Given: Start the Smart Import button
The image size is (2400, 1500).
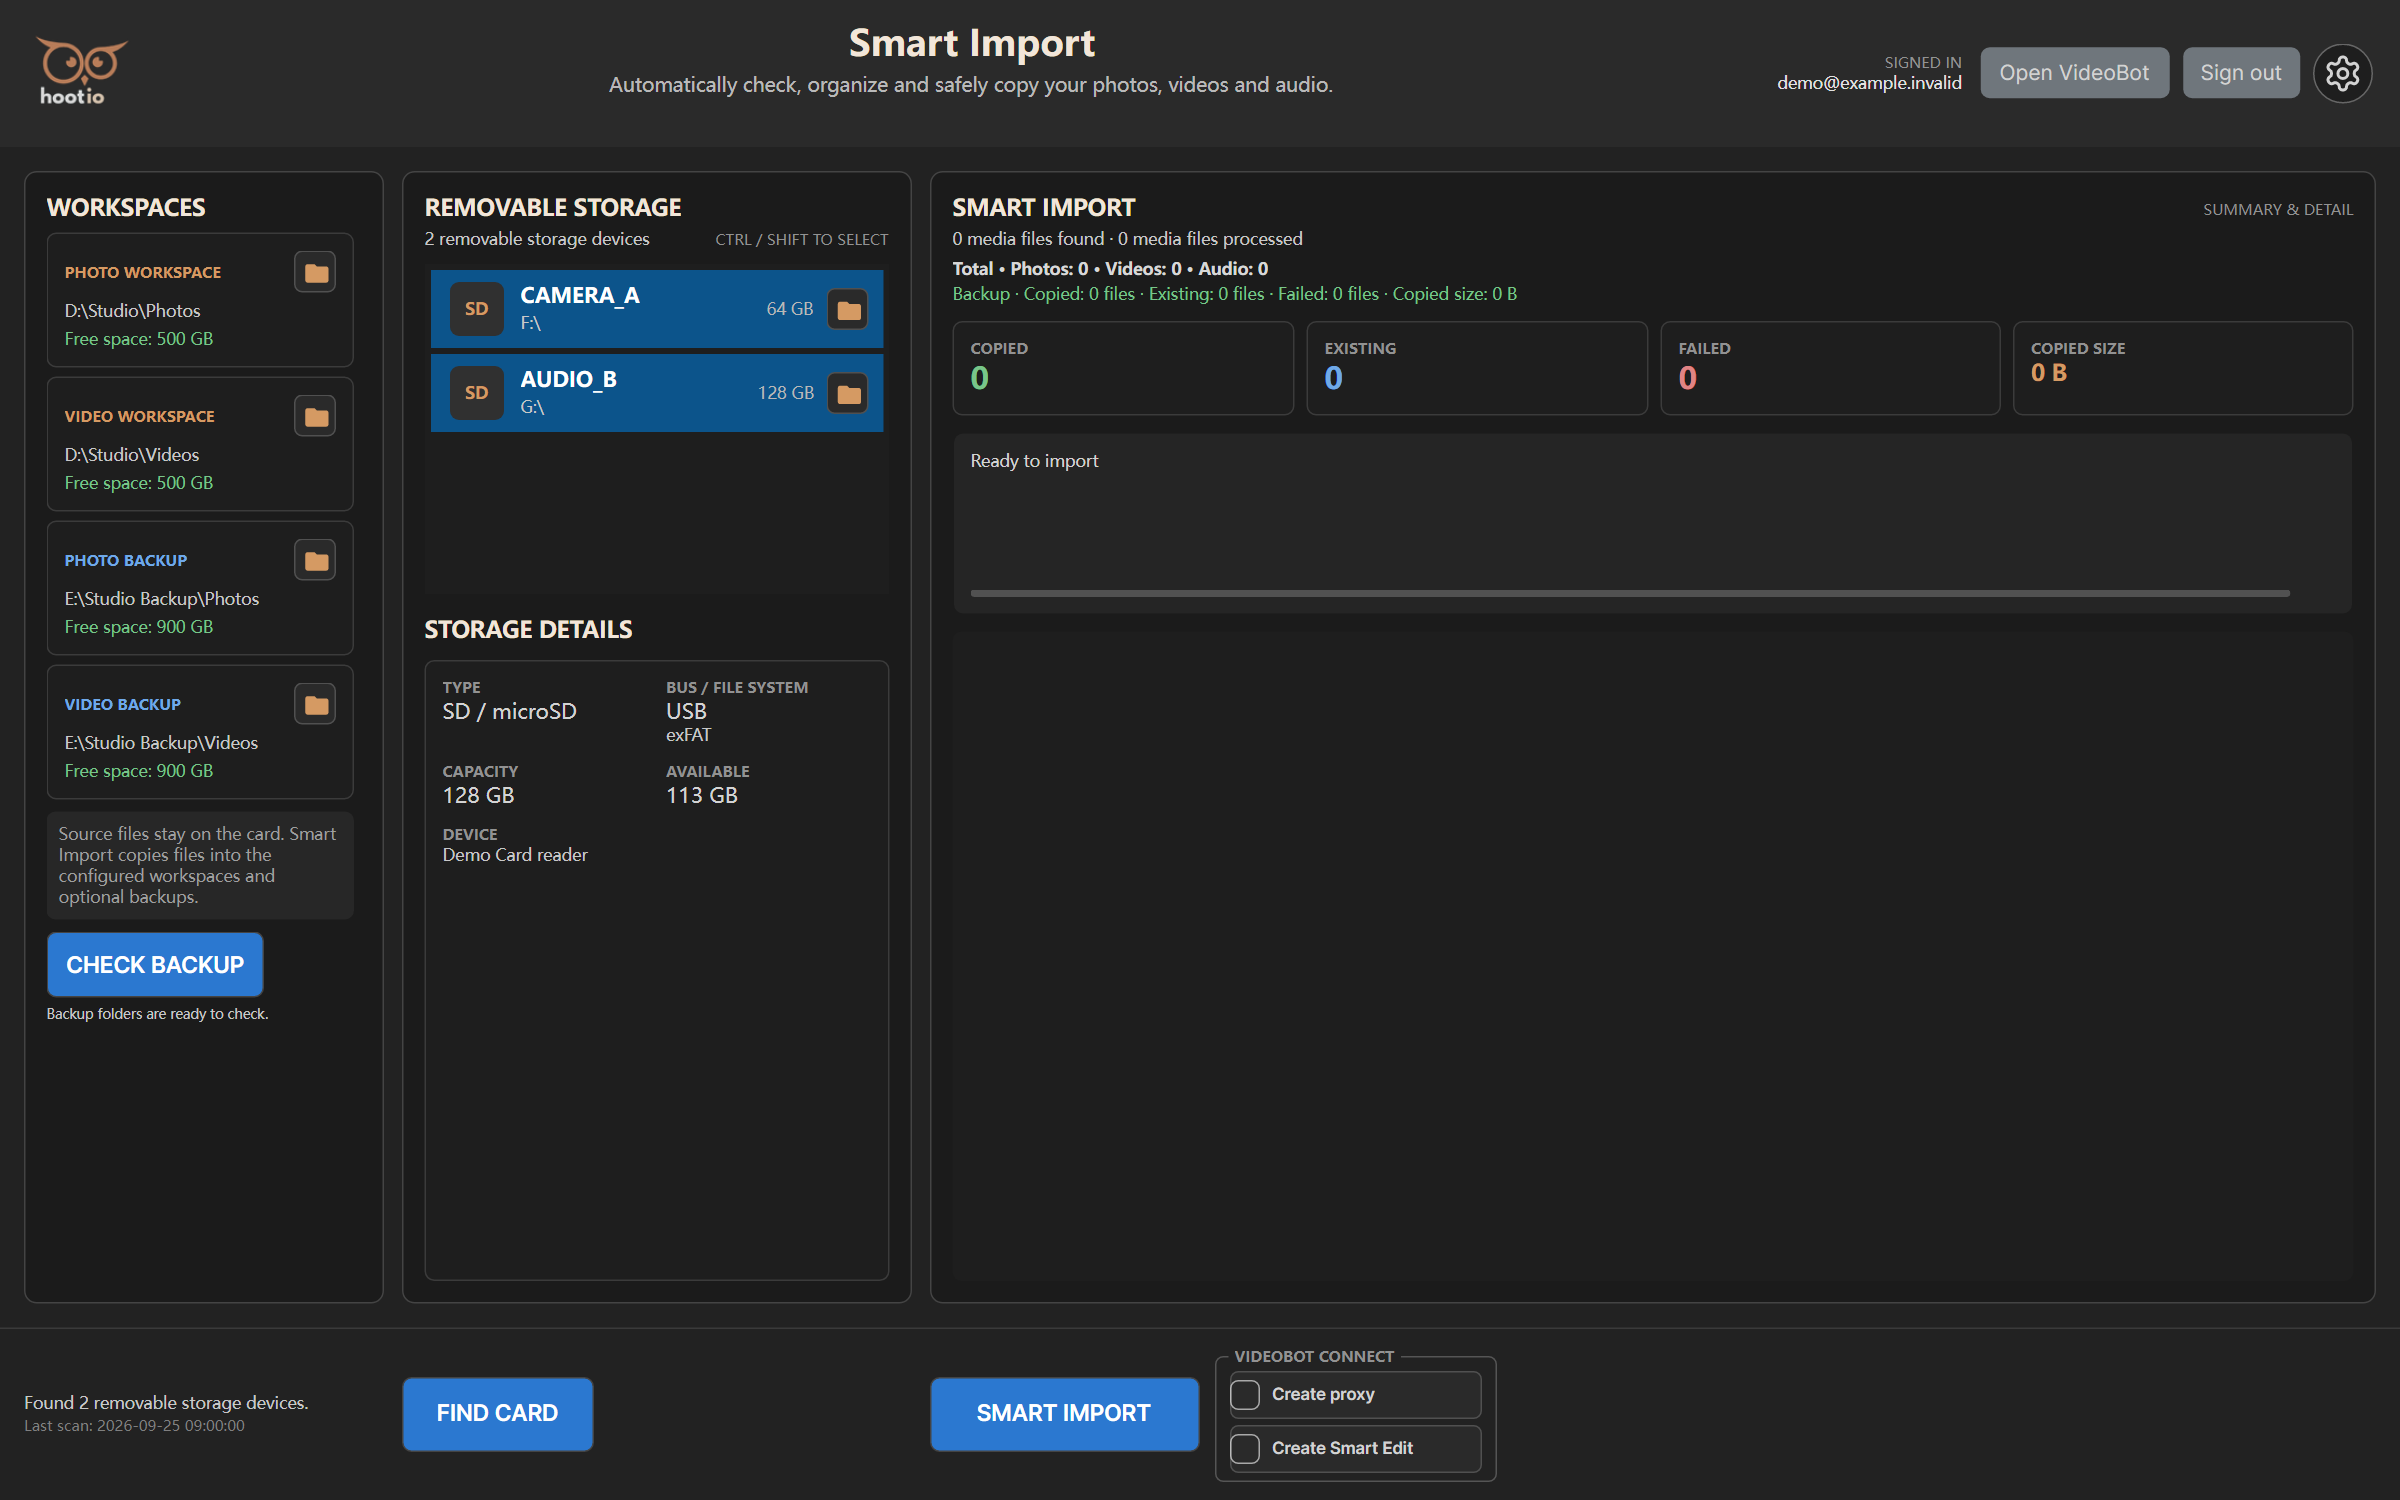Looking at the screenshot, I should pyautogui.click(x=1064, y=1413).
